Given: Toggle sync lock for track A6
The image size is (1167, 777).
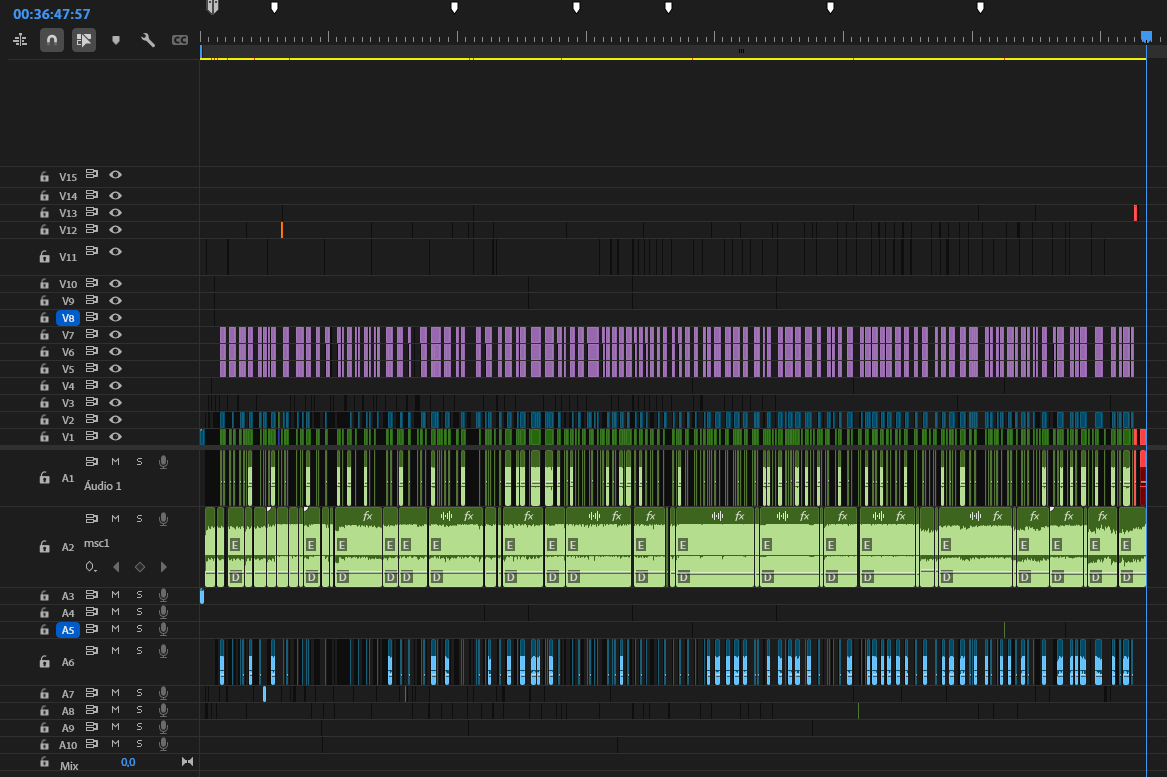Looking at the screenshot, I should (x=92, y=650).
